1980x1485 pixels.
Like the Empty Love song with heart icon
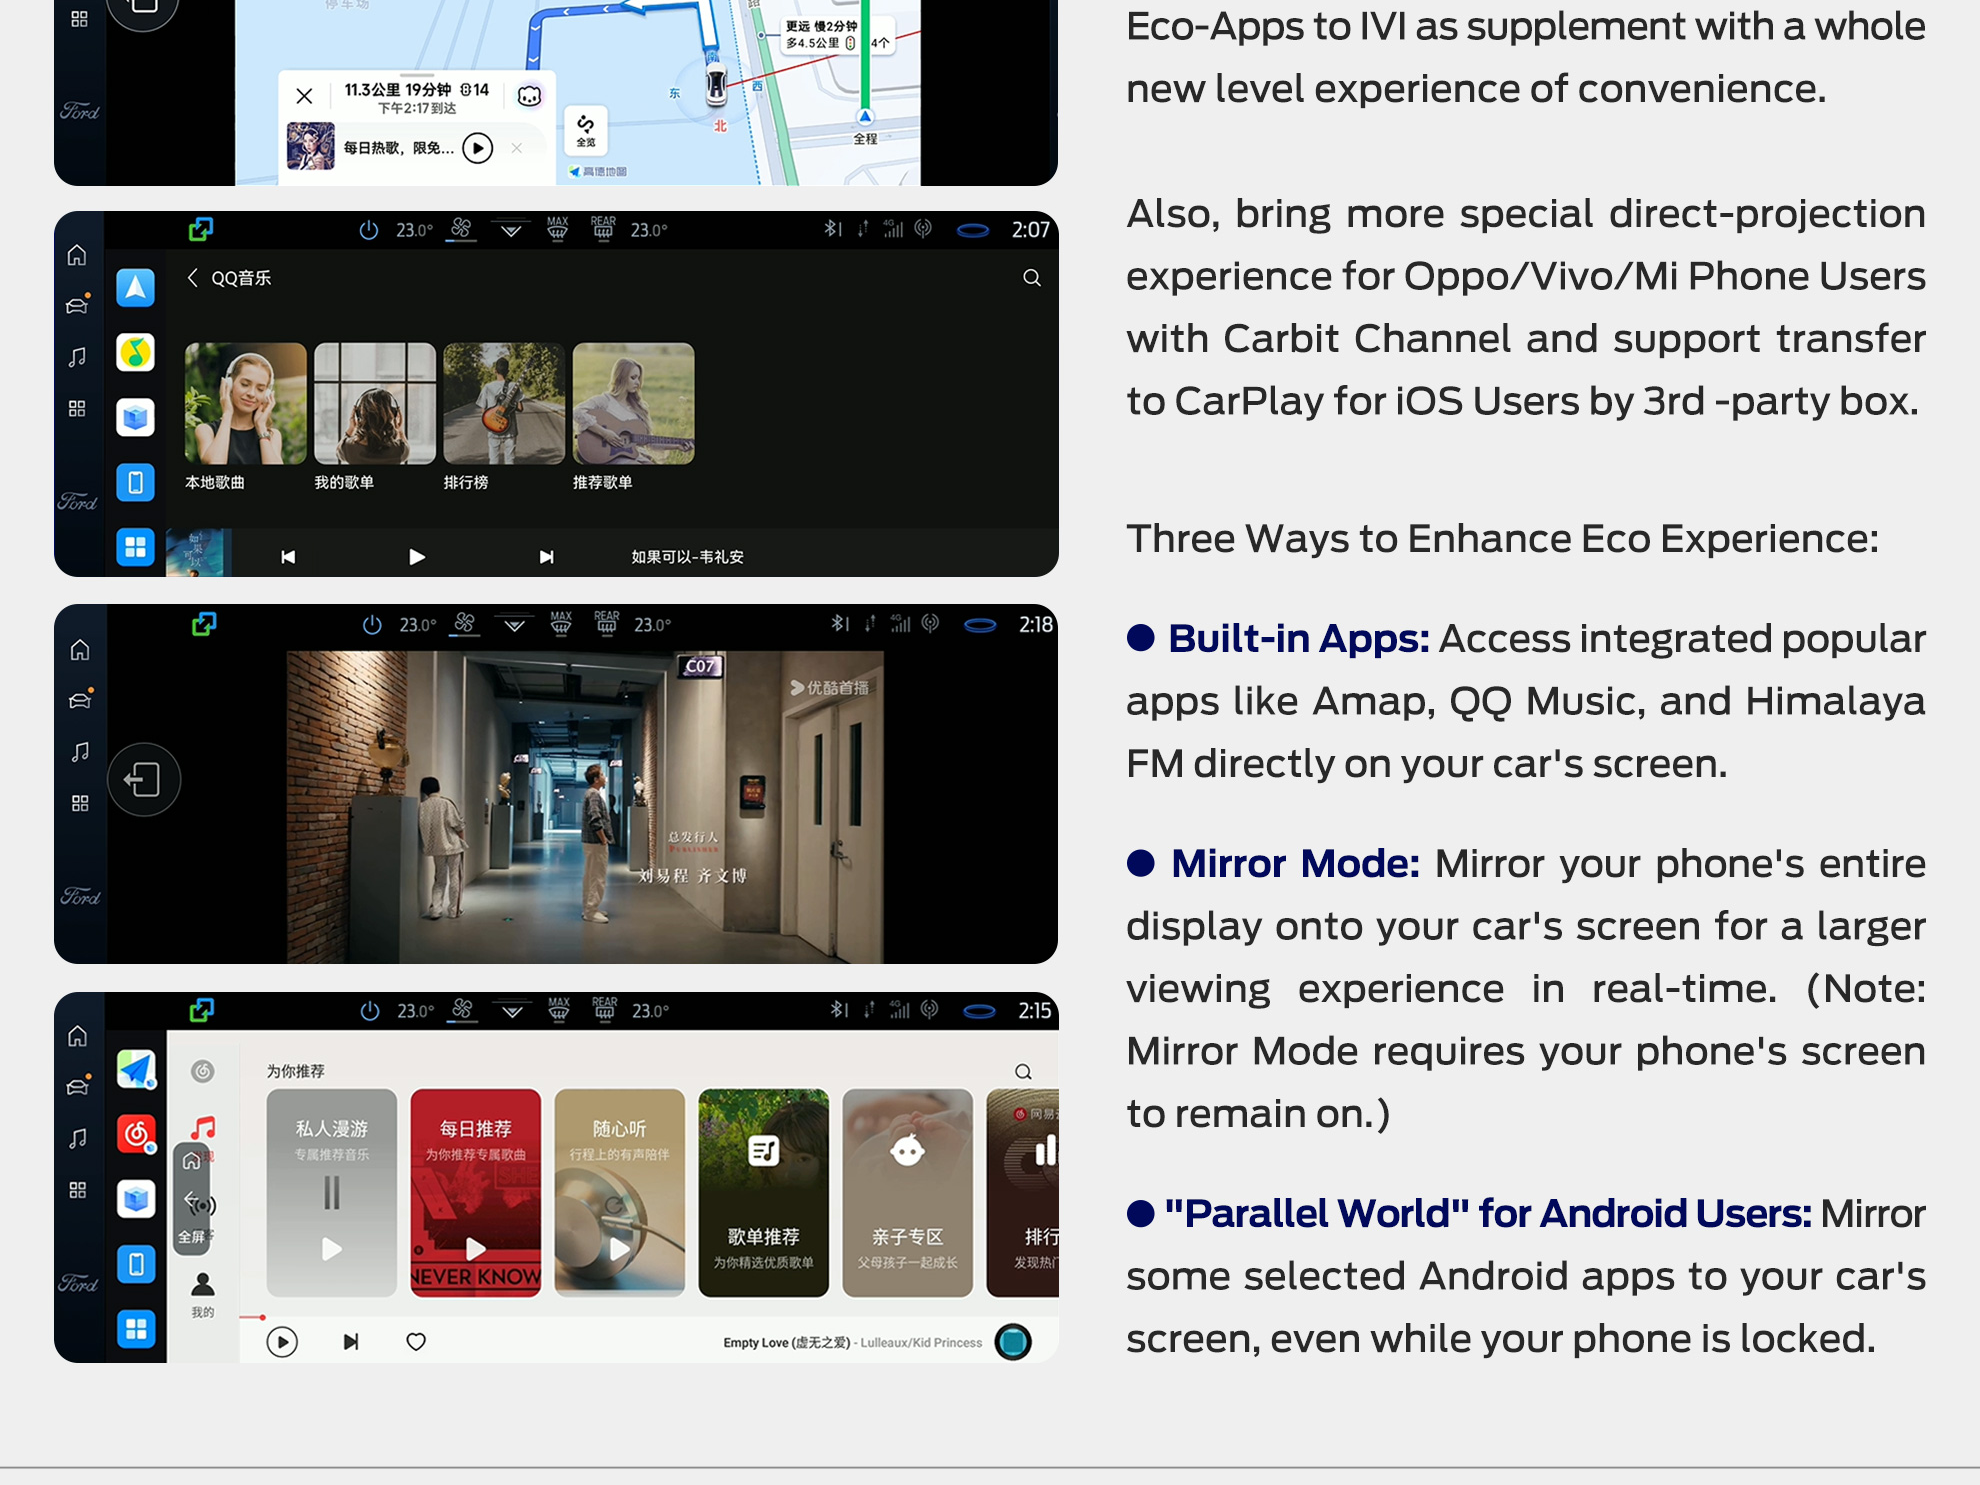416,1342
